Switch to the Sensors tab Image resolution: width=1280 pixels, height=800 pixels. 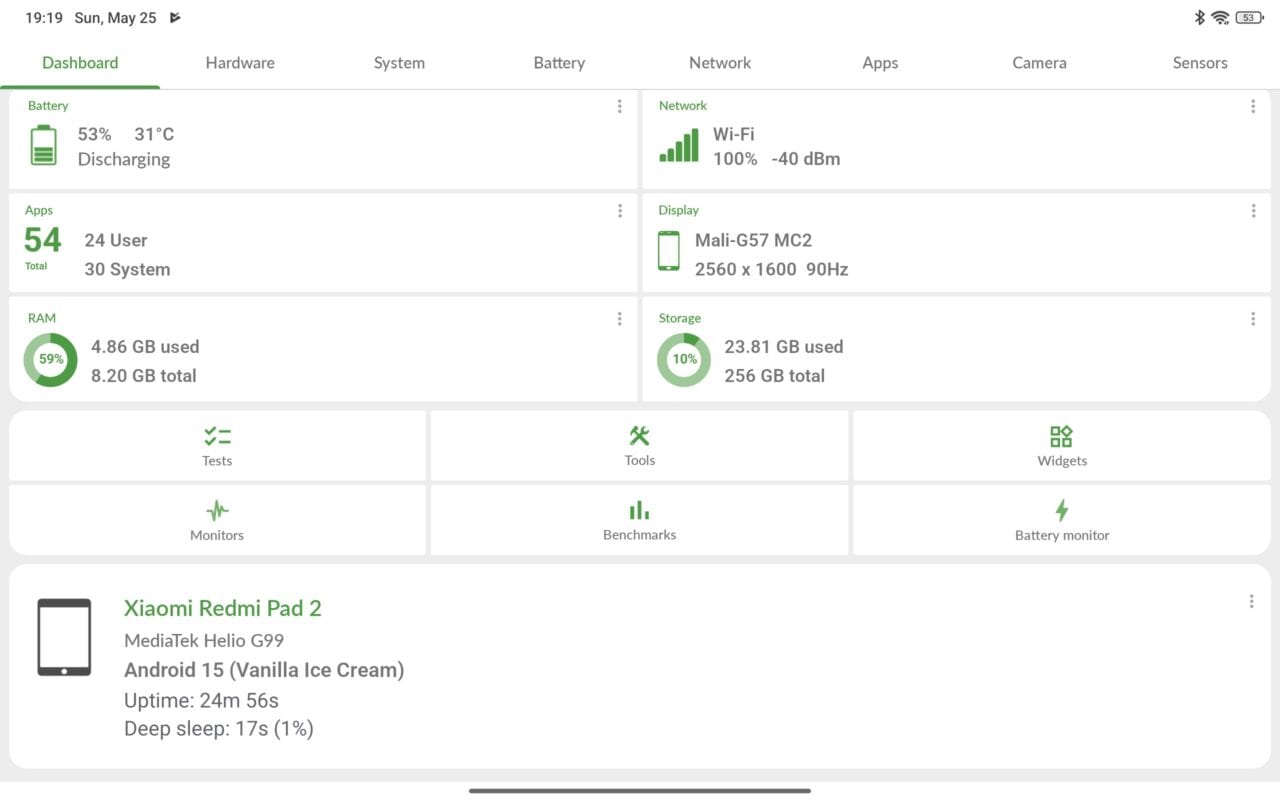point(1199,63)
